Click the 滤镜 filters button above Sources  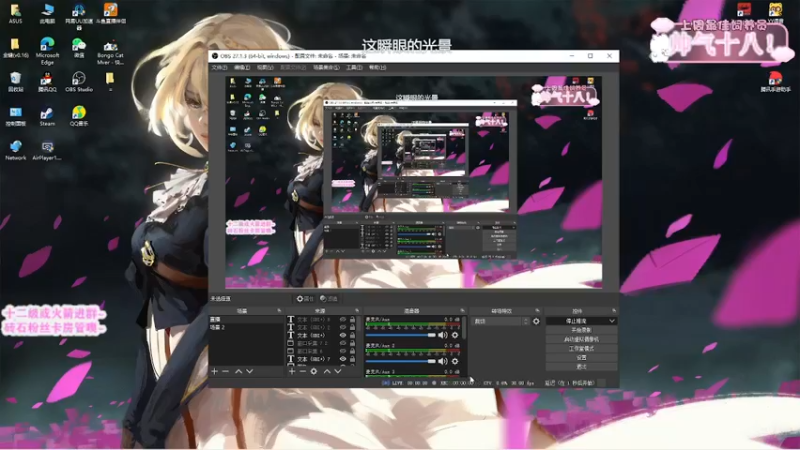(329, 298)
